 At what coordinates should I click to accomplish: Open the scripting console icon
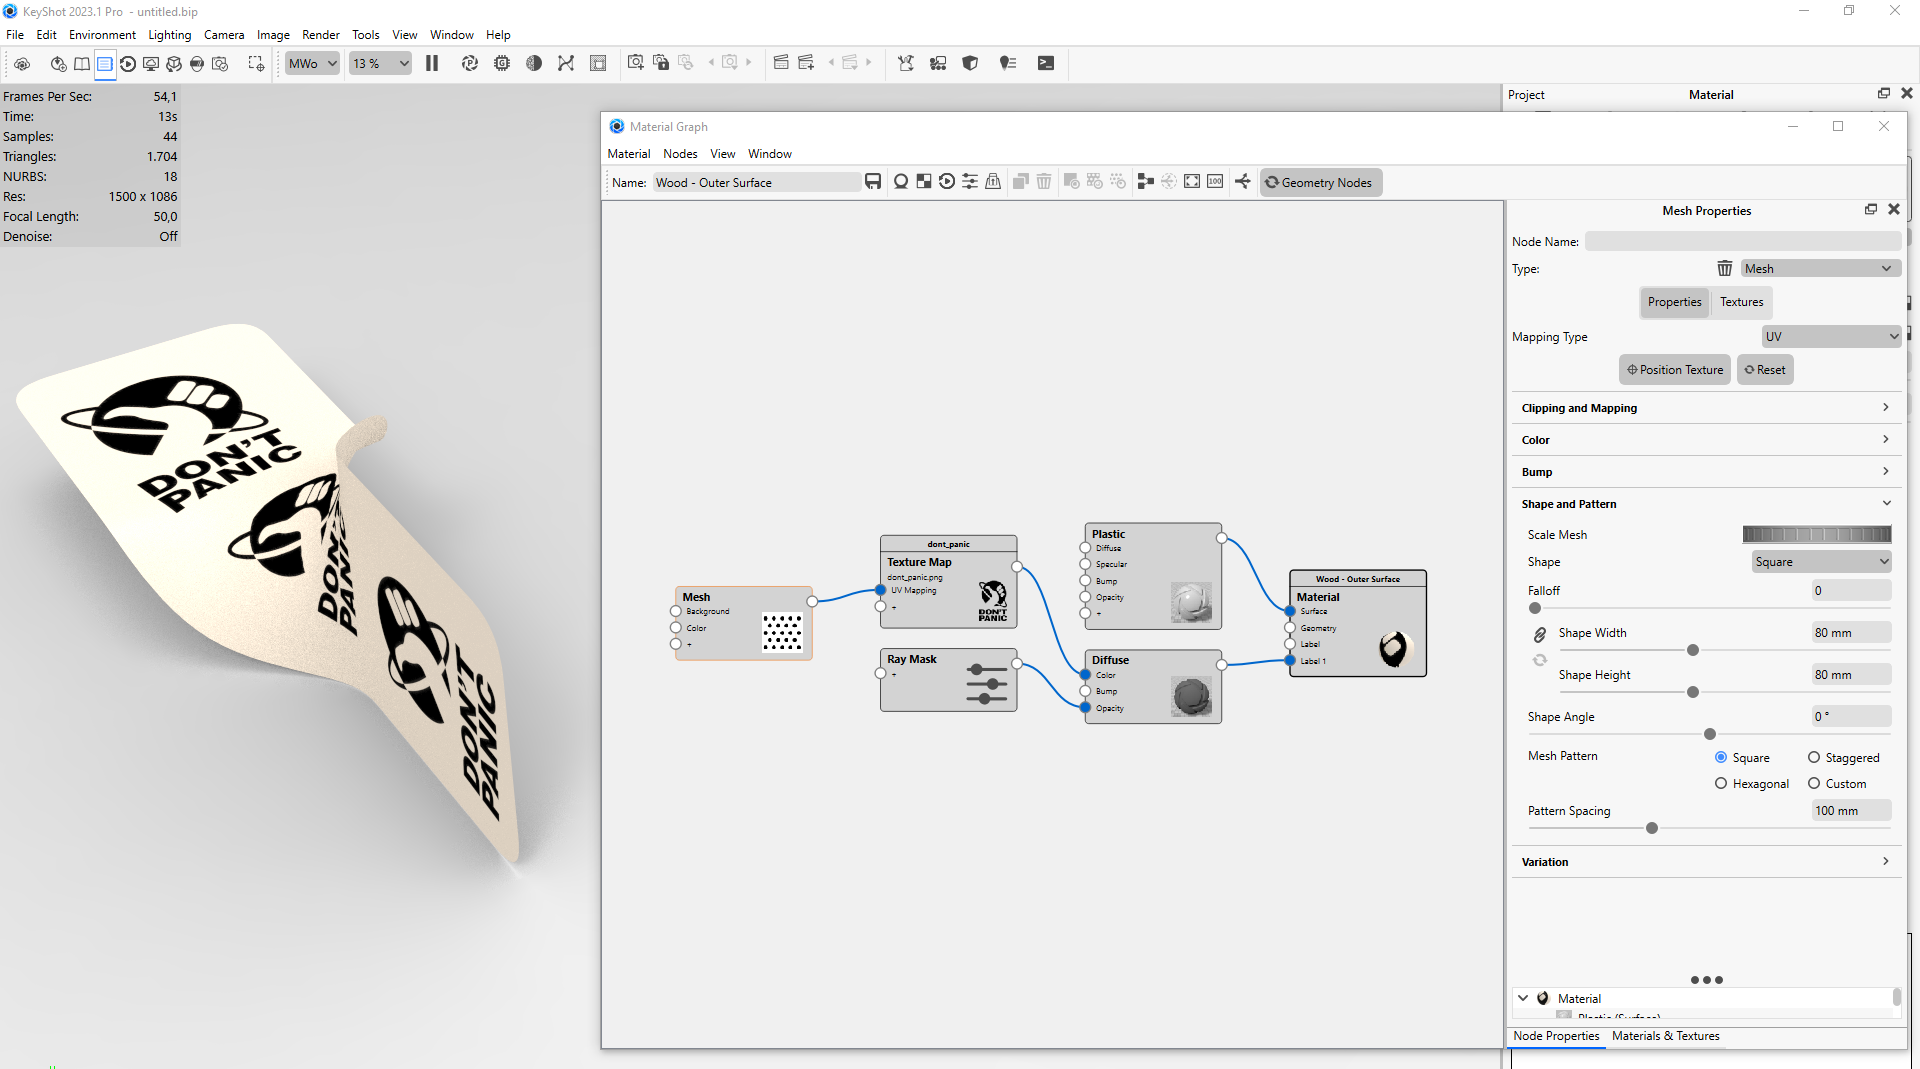tap(1046, 63)
